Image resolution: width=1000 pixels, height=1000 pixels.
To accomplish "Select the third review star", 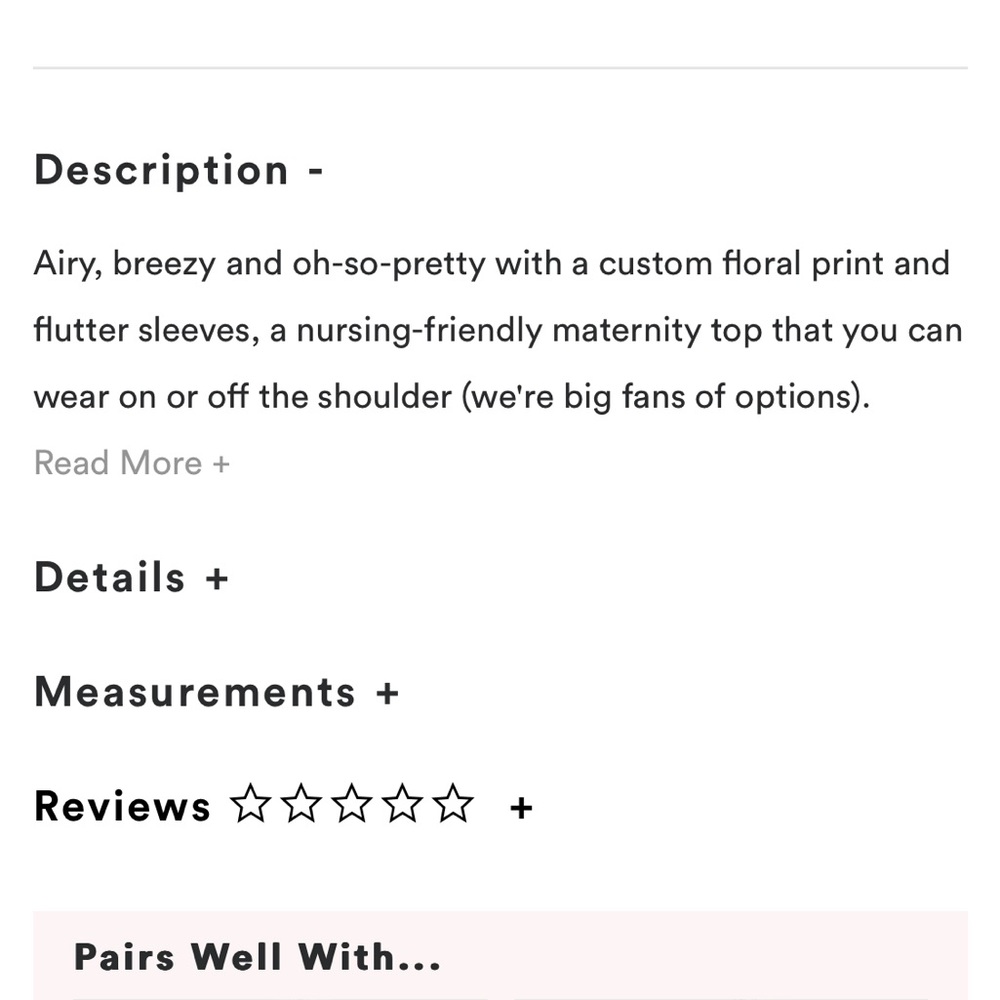I will pos(351,803).
